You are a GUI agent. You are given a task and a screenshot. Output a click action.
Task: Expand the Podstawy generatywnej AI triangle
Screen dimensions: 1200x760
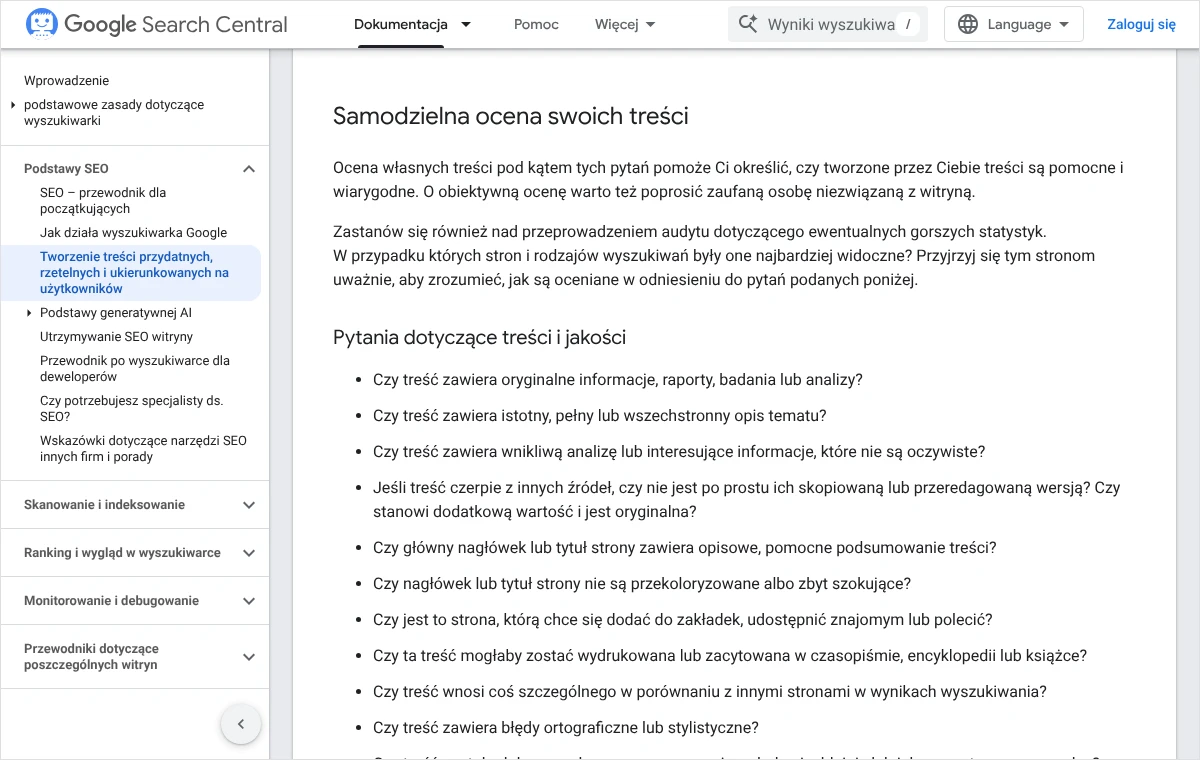coord(30,313)
